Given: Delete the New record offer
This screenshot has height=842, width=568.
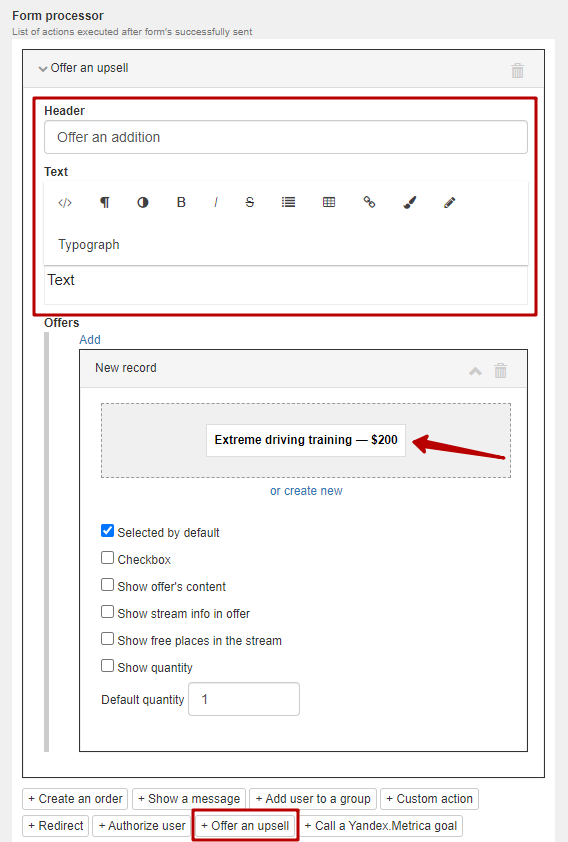Looking at the screenshot, I should coord(500,371).
